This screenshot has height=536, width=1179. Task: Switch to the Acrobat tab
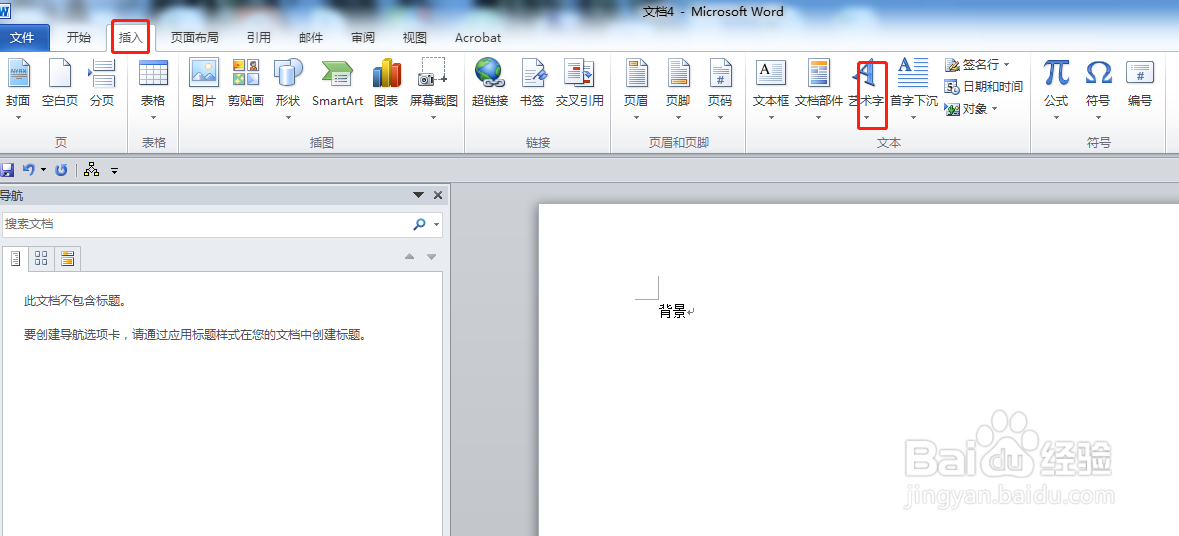[477, 38]
